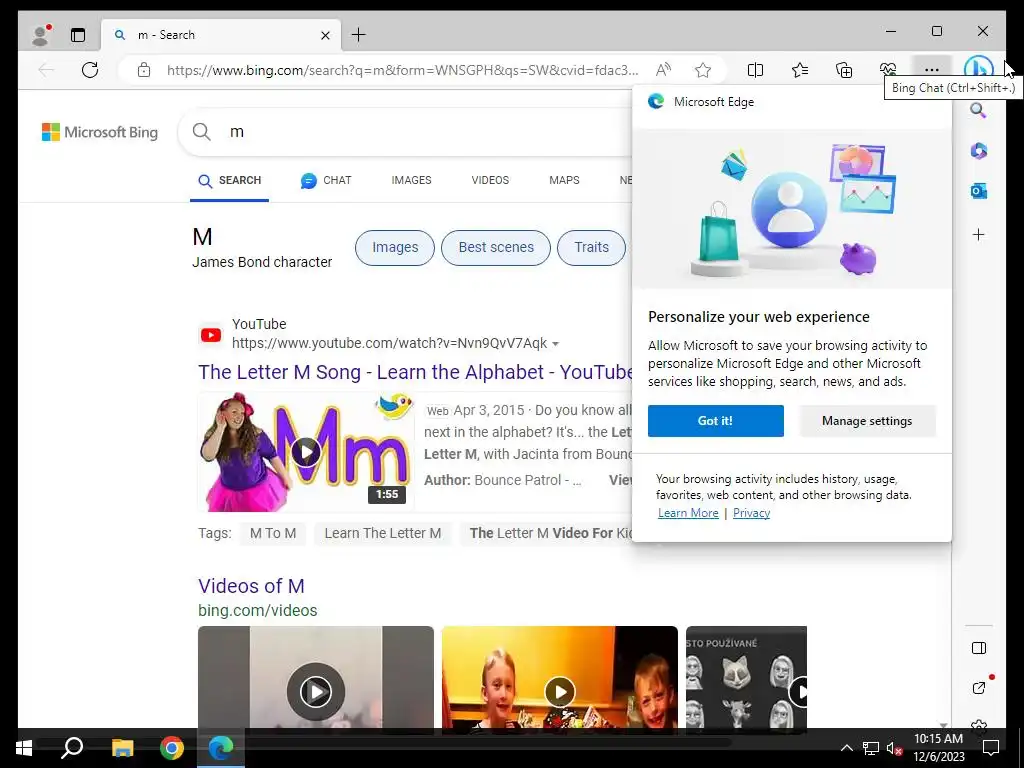This screenshot has height=768, width=1024.
Task: Close the 'm - Search' tab
Action: tap(325, 35)
